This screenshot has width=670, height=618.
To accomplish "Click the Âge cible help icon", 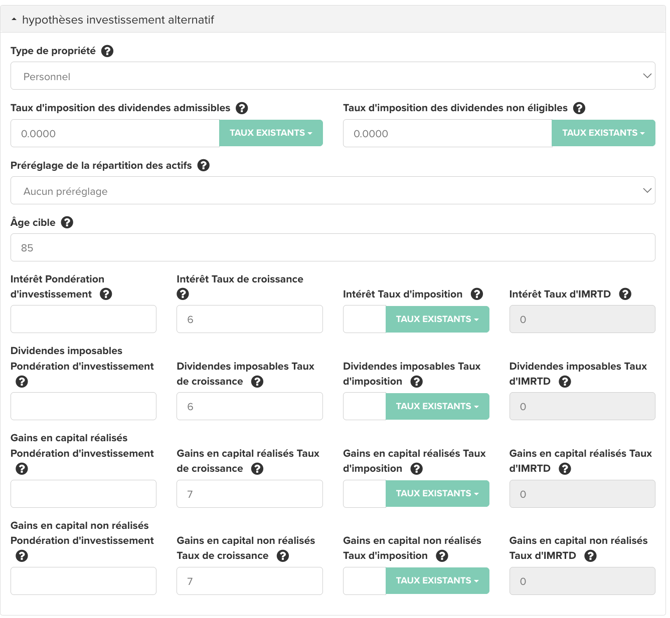I will pos(67,222).
